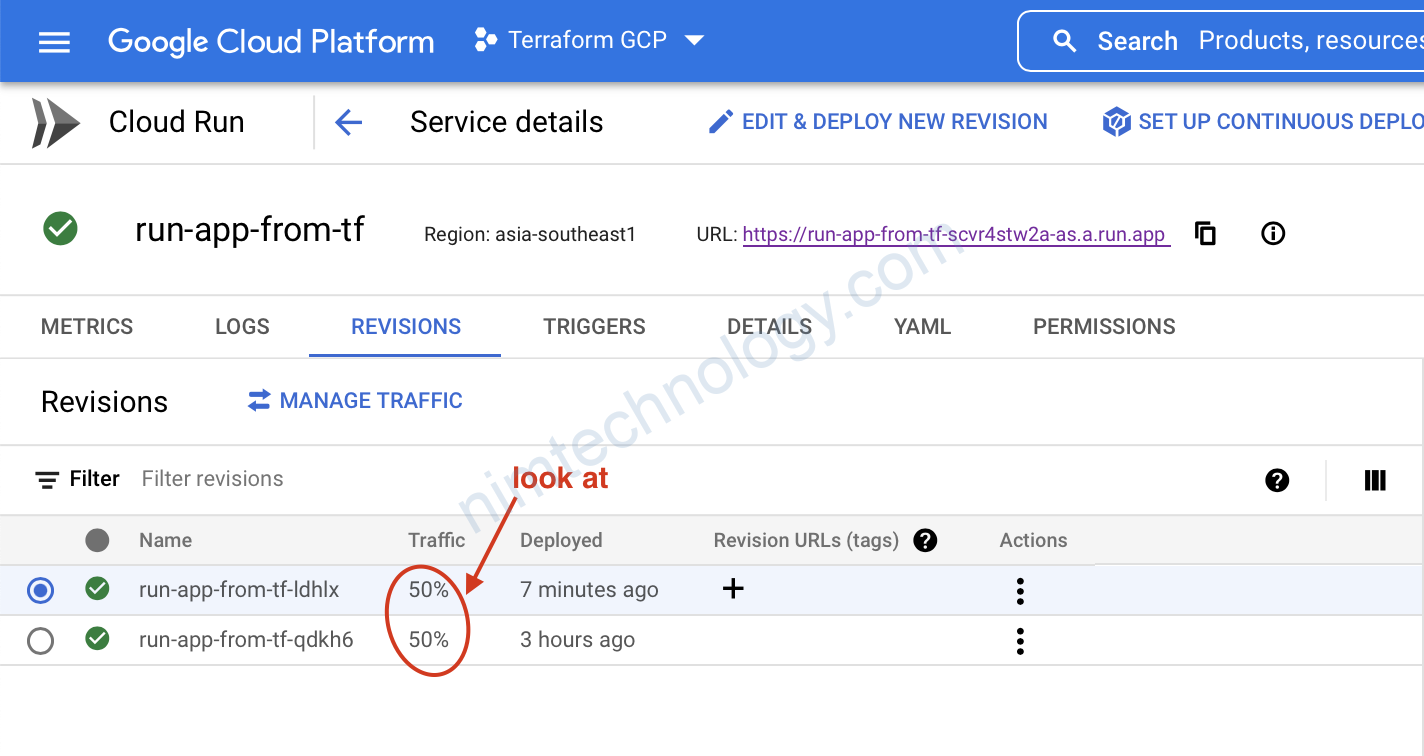1424x756 pixels.
Task: Switch to the YAML tab
Action: (922, 327)
